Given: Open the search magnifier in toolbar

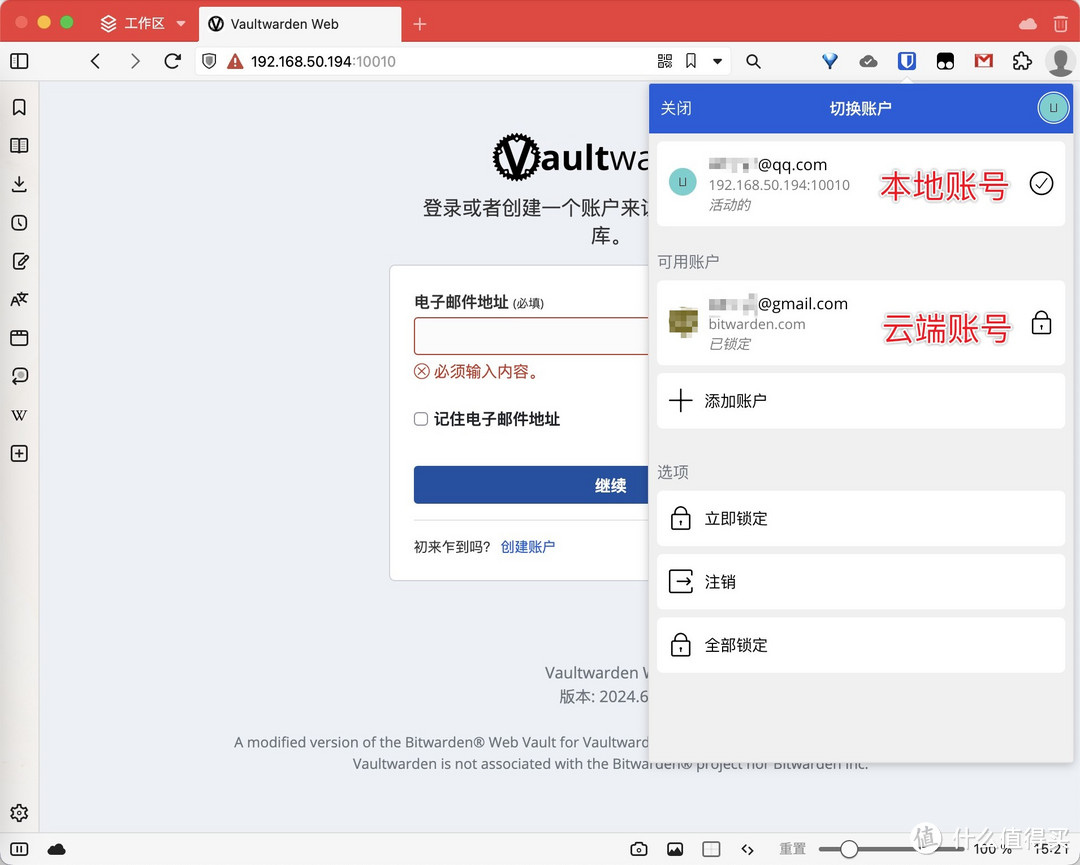Looking at the screenshot, I should click(754, 62).
